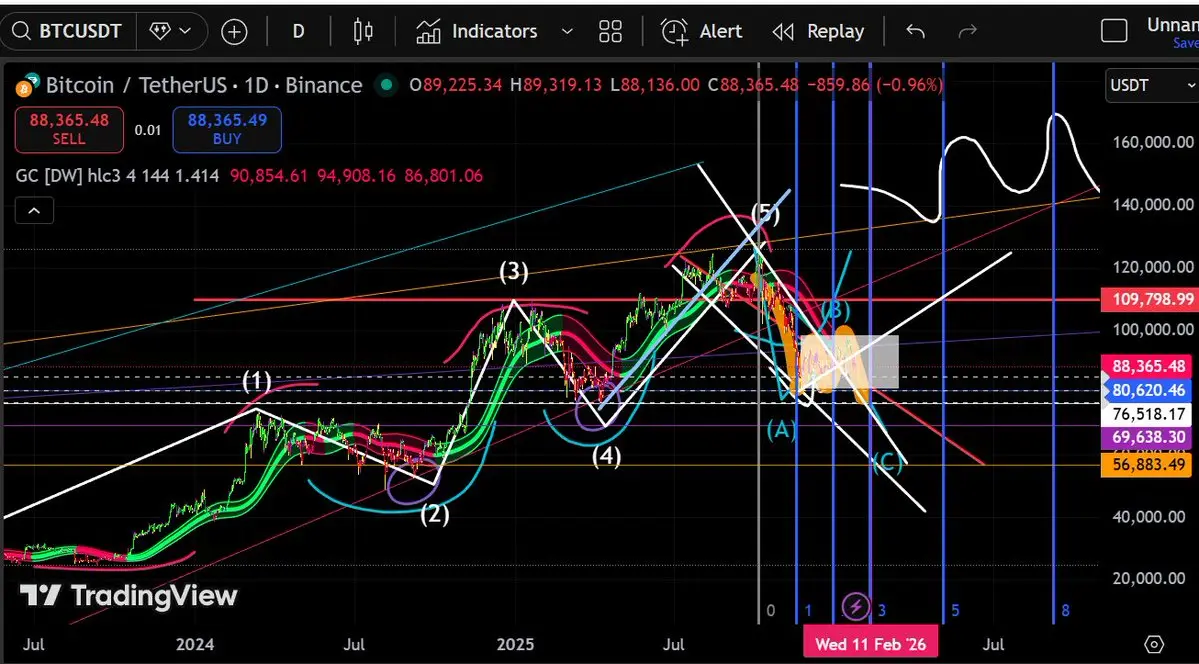1199x664 pixels.
Task: Select the (1) wave label
Action: tap(257, 381)
